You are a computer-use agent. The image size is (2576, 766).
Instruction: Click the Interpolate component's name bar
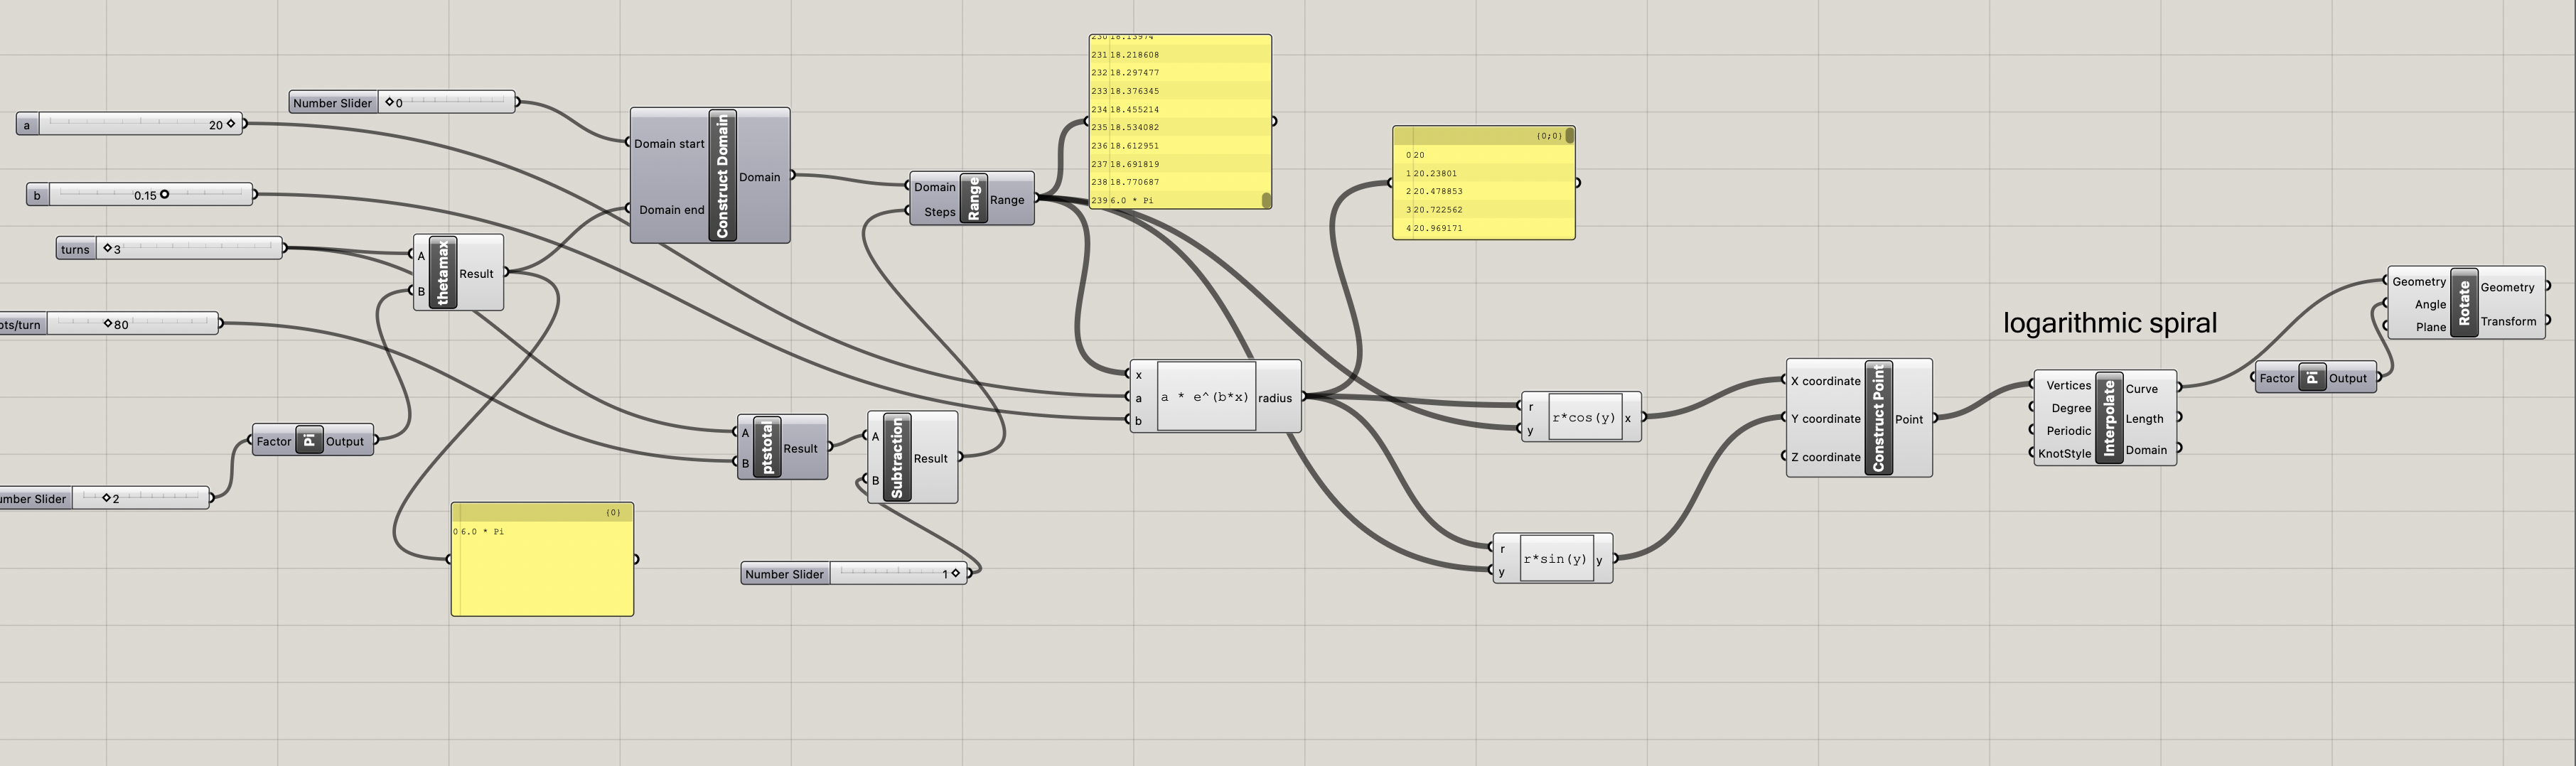pos(2108,418)
